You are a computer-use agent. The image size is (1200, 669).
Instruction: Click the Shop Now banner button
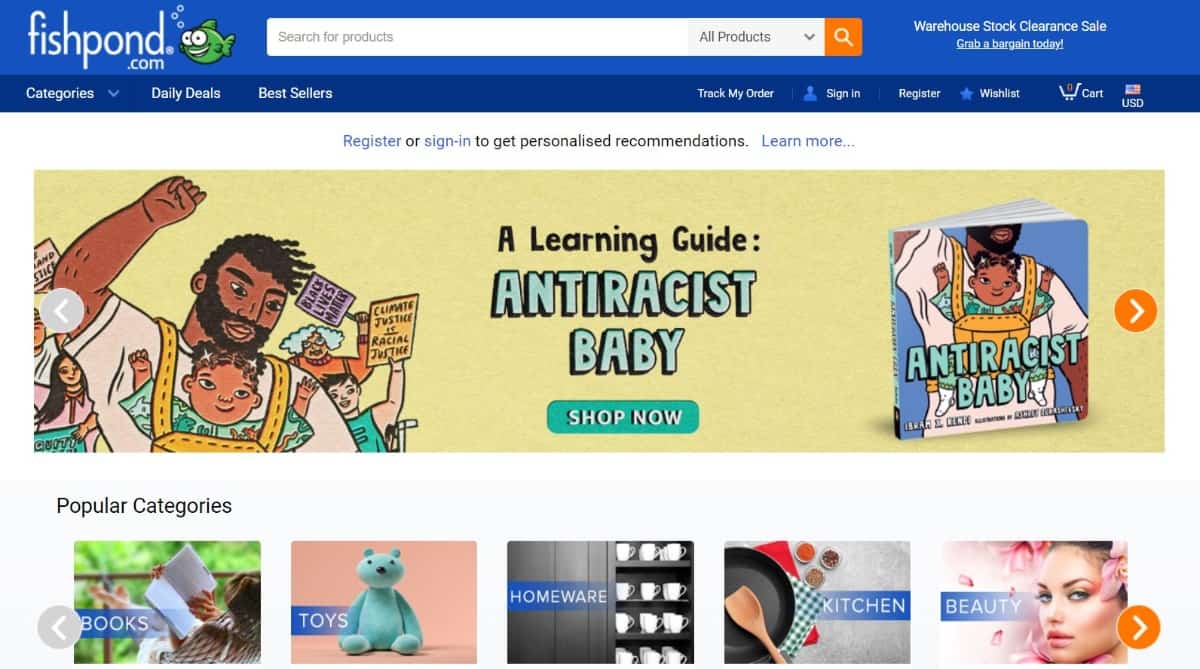623,417
